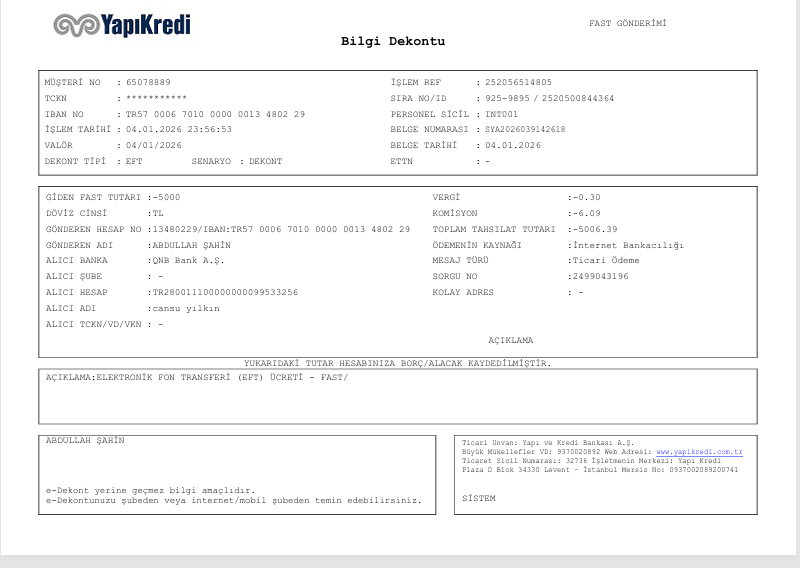This screenshot has height=568, width=800.
Task: Select the VERGİ value -0.30
Action: coord(587,197)
